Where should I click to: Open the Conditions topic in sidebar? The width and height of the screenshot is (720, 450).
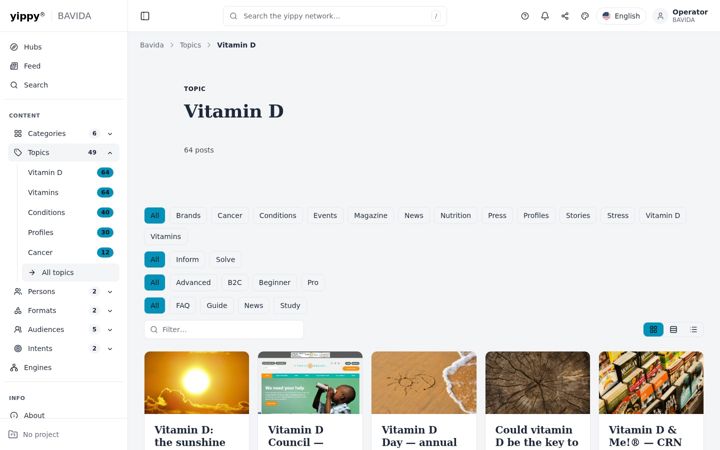tap(70, 213)
